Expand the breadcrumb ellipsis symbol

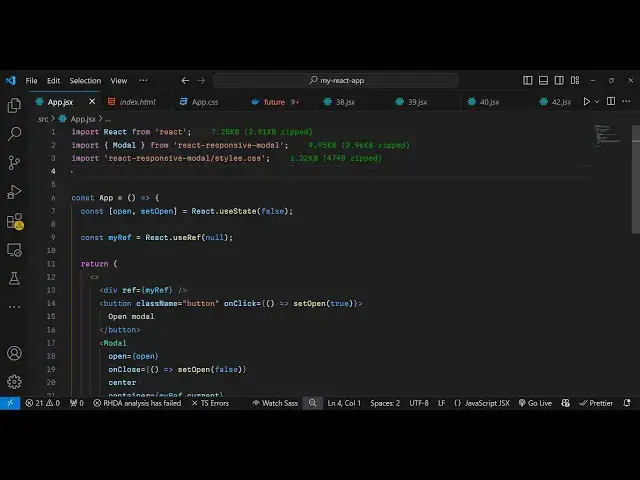108,119
